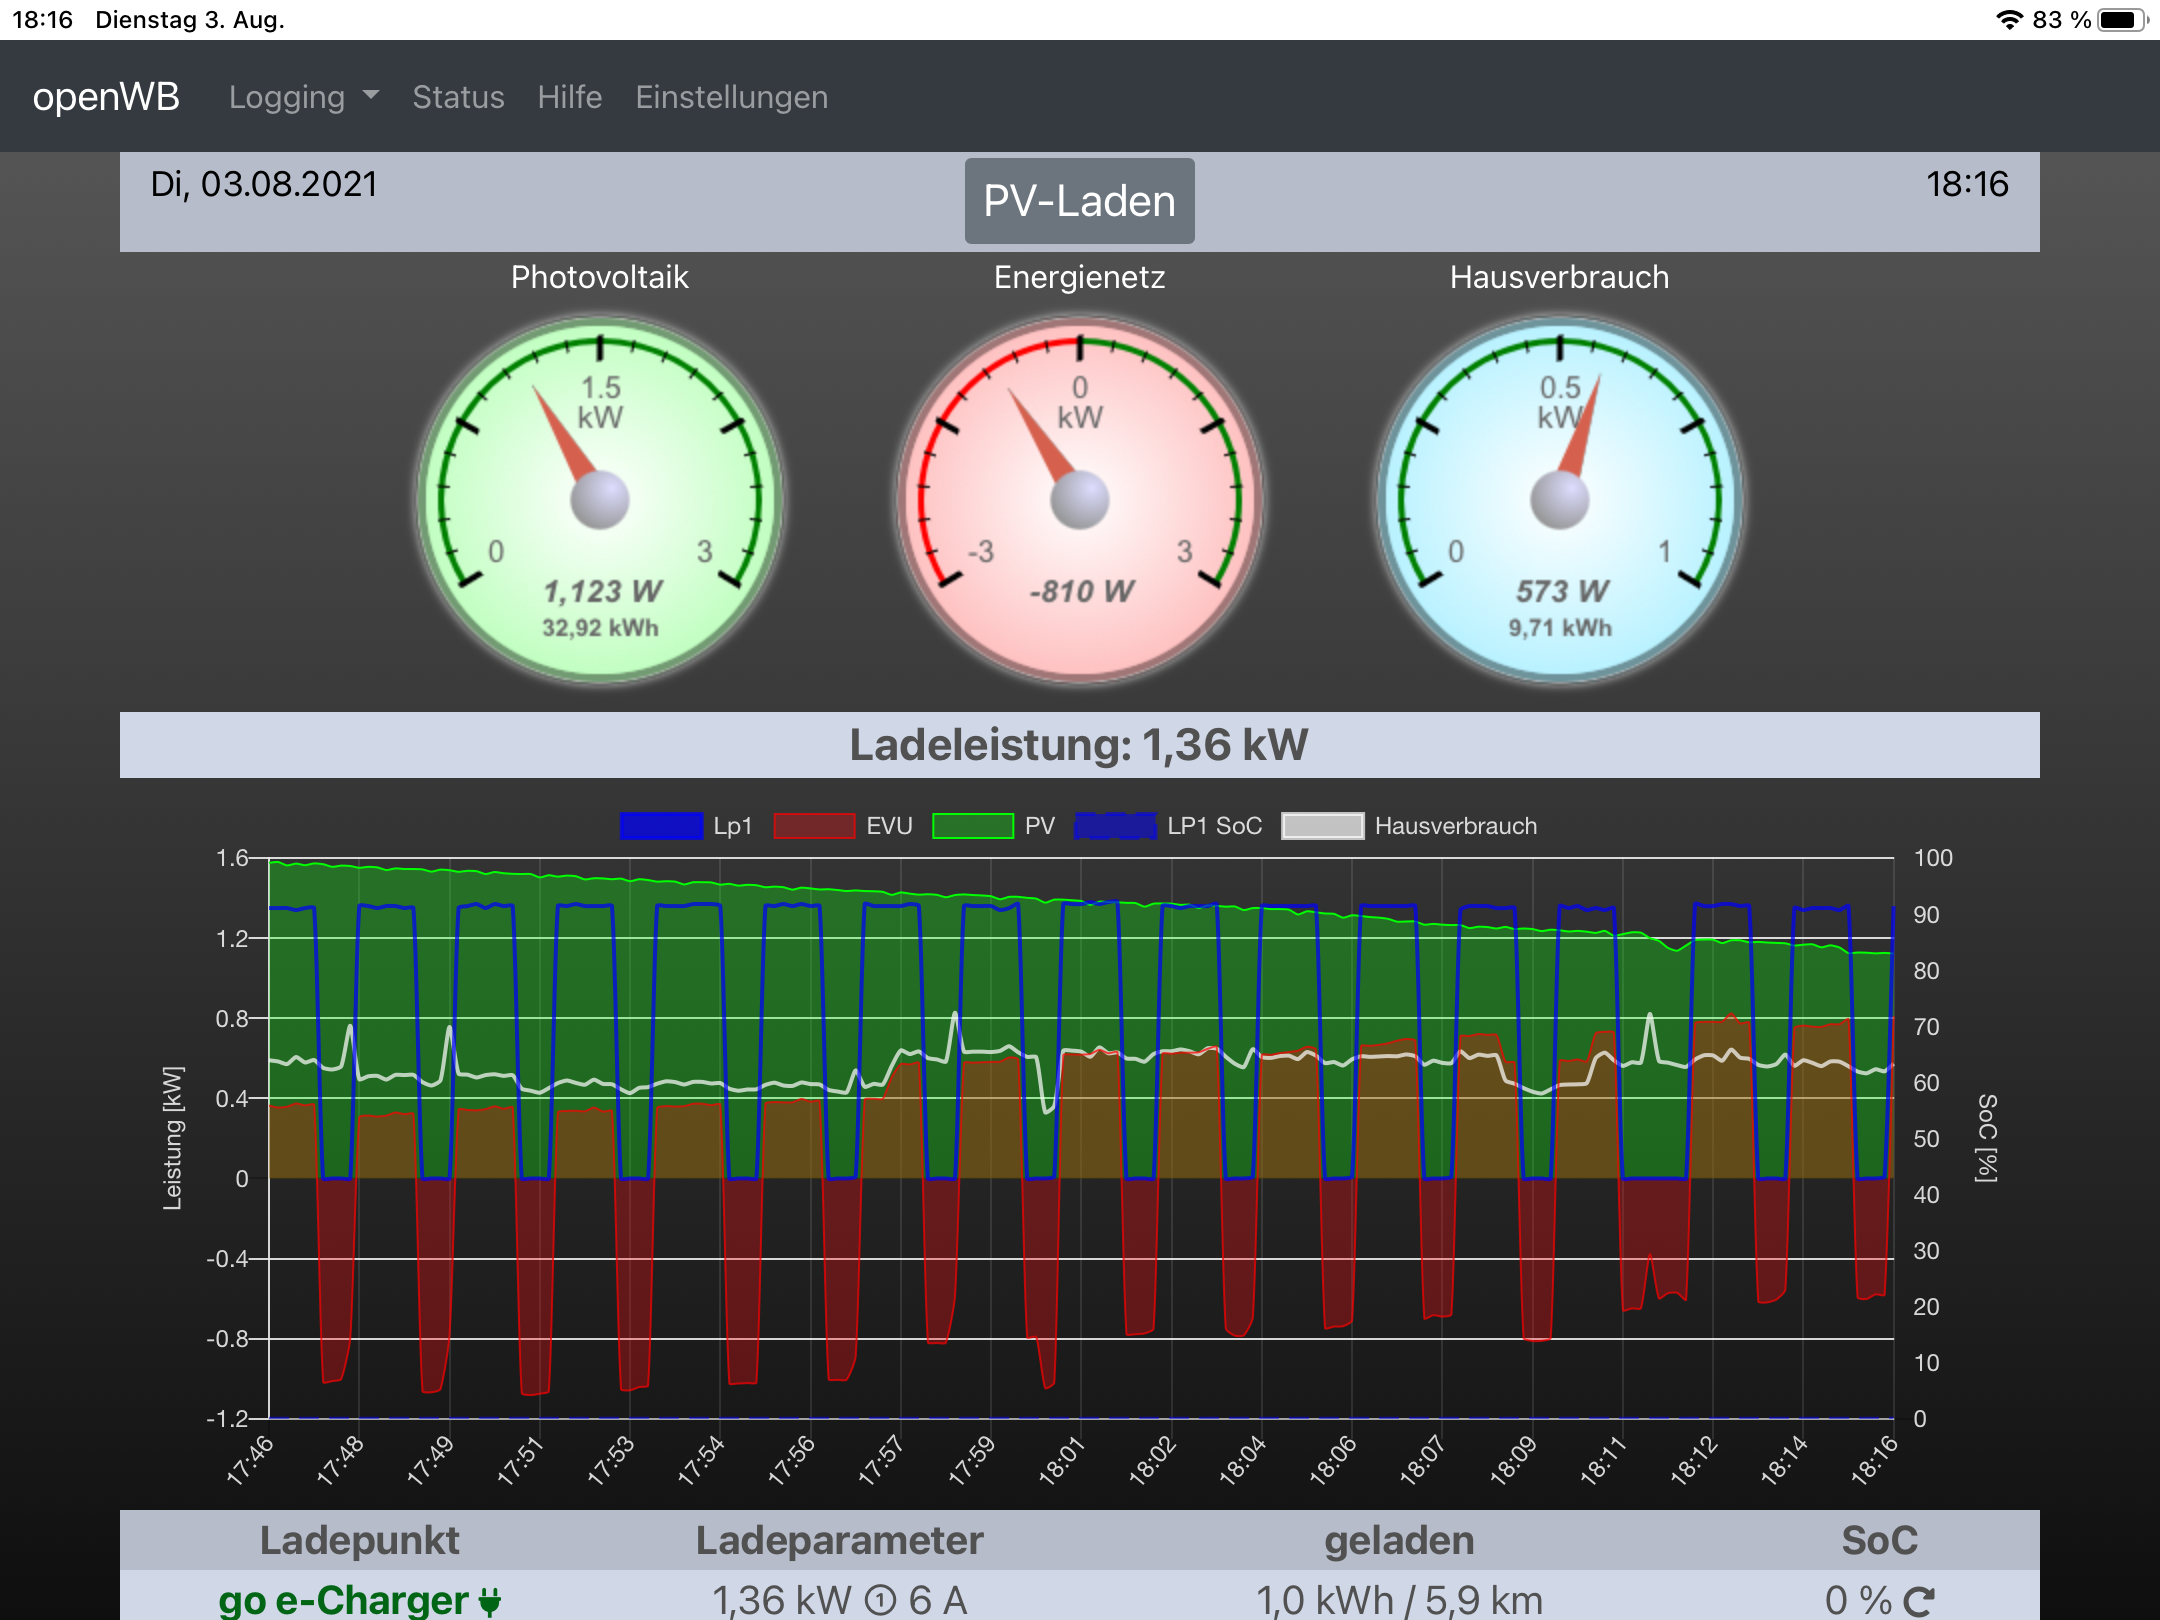The width and height of the screenshot is (2160, 1620).
Task: Click the go e-Charger charge point link
Action: point(343,1600)
